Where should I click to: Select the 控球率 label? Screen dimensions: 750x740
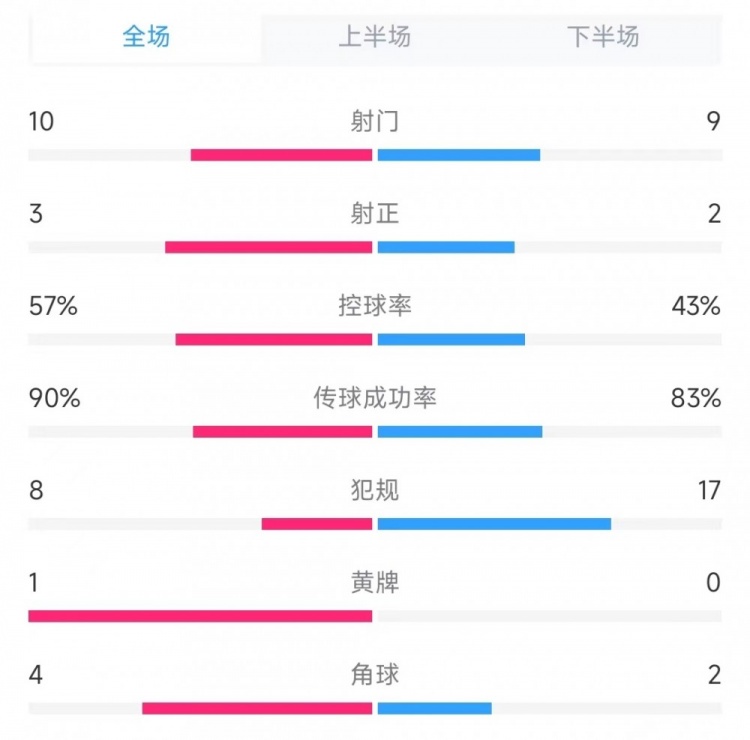click(375, 306)
